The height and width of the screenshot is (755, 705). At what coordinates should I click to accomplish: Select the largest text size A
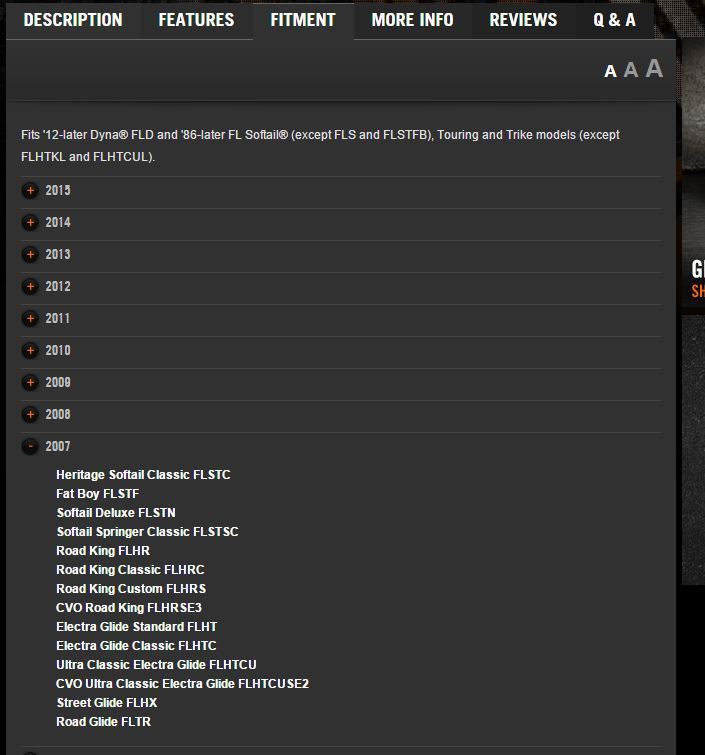[x=654, y=68]
